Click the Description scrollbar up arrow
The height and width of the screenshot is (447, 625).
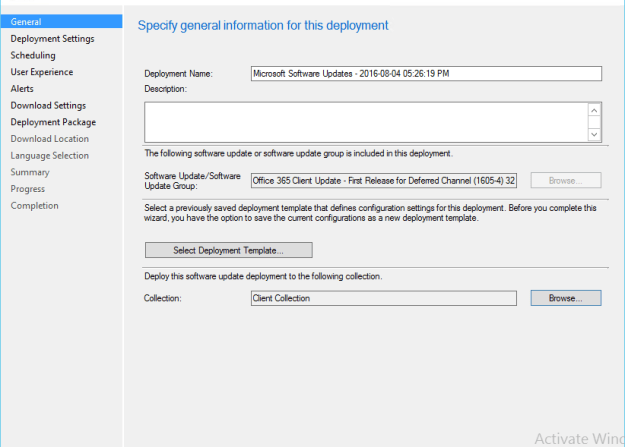tap(594, 110)
